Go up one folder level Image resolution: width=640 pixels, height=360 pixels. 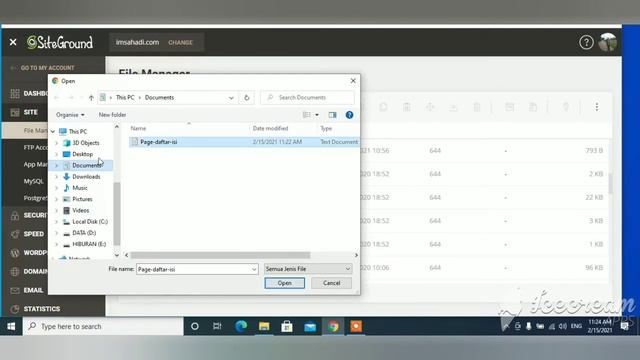coord(91,98)
